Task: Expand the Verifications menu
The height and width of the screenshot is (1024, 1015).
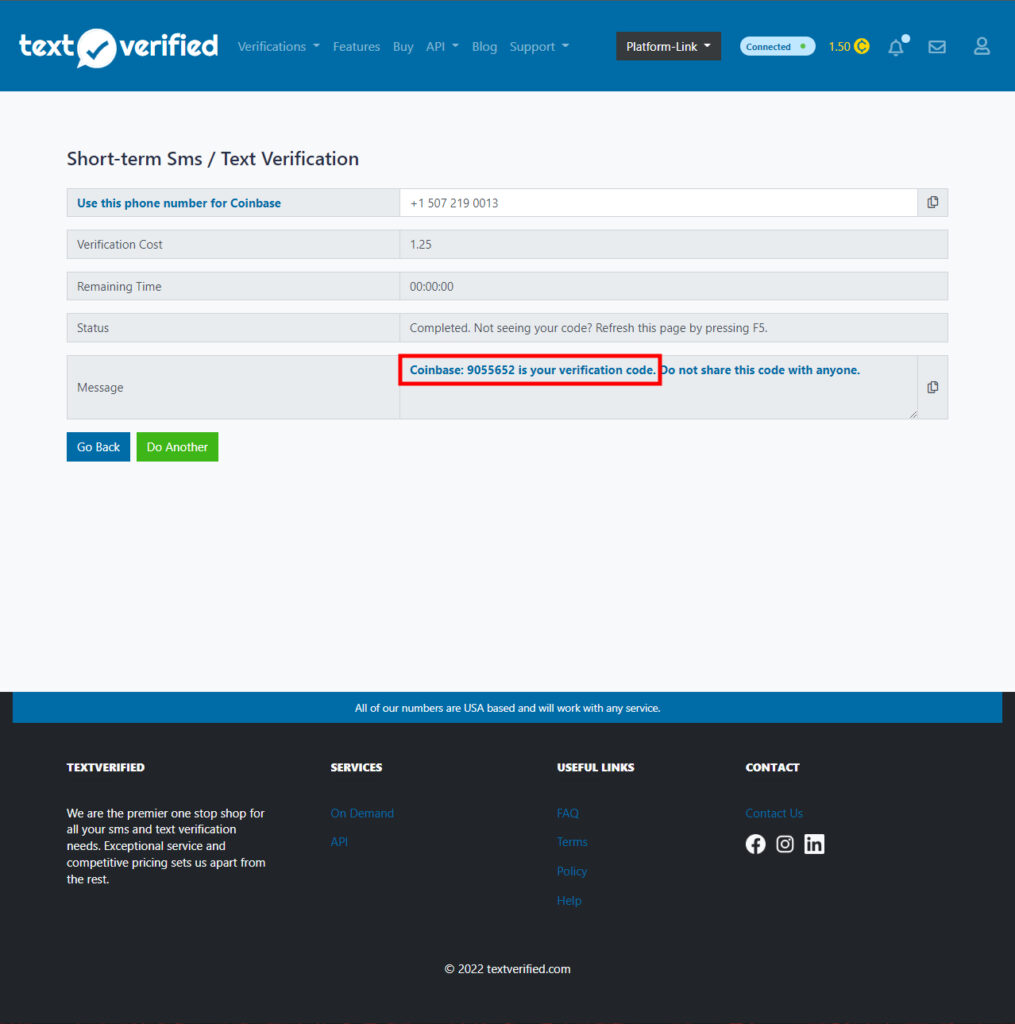Action: 279,46
